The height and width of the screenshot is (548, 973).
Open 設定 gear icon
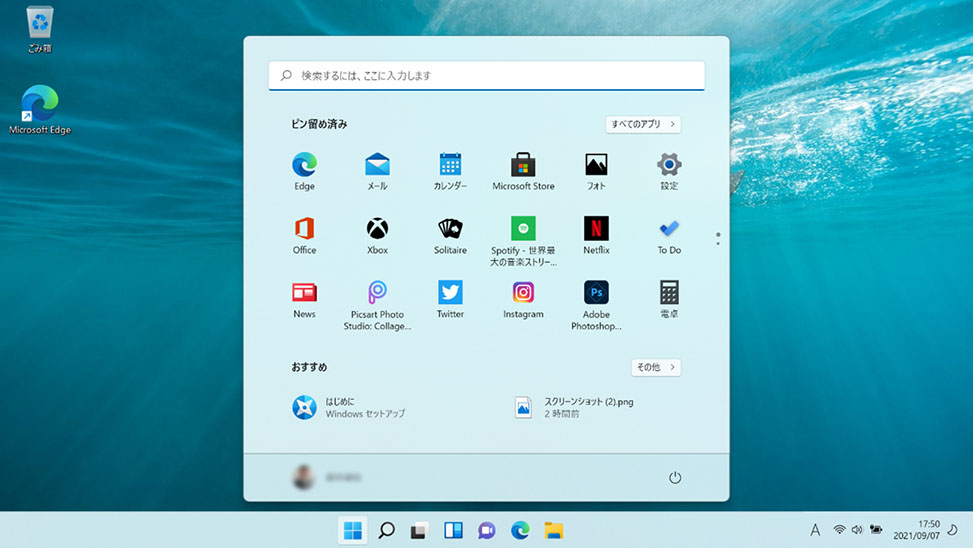(x=669, y=171)
